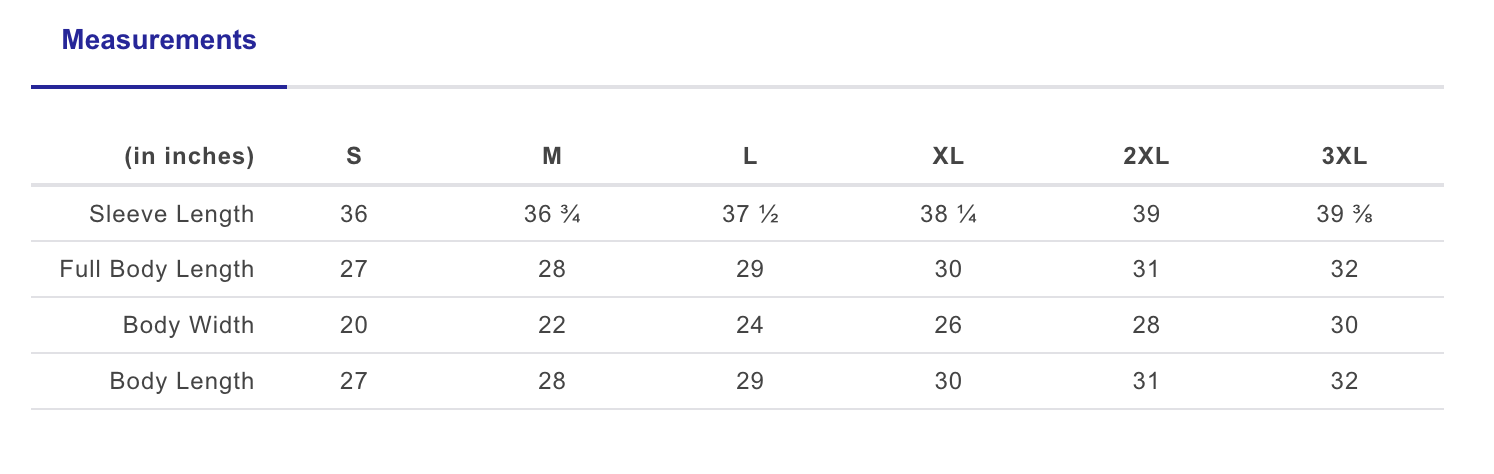Click sleeve length 37 ½ for size L
1494x474 pixels.
click(750, 214)
